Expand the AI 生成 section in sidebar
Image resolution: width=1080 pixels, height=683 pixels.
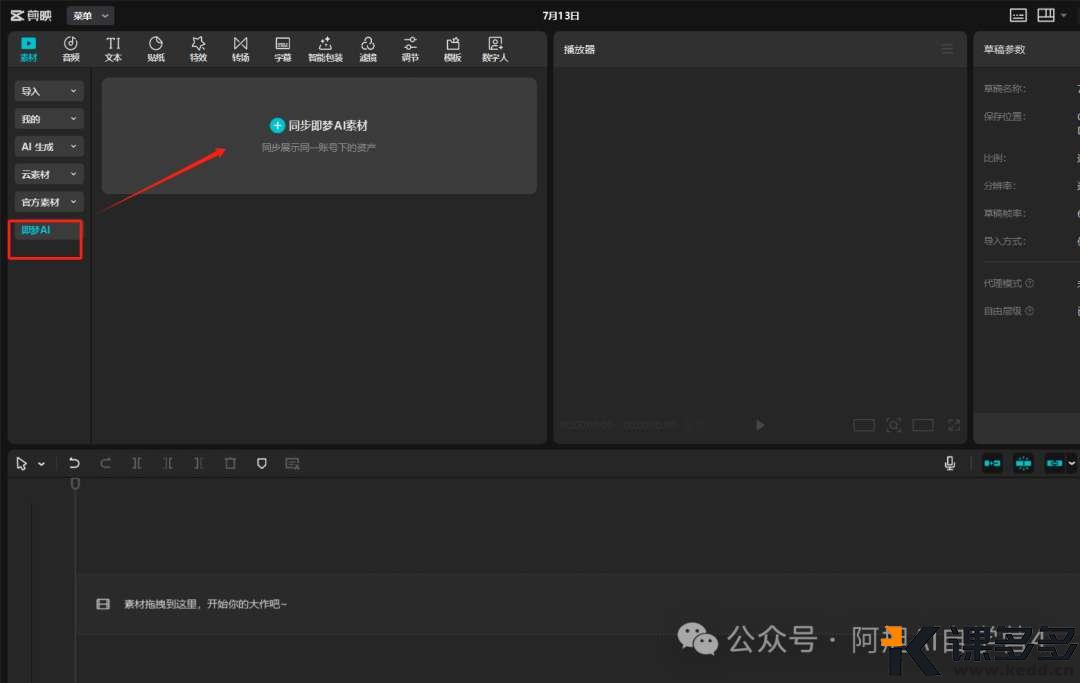(x=49, y=147)
